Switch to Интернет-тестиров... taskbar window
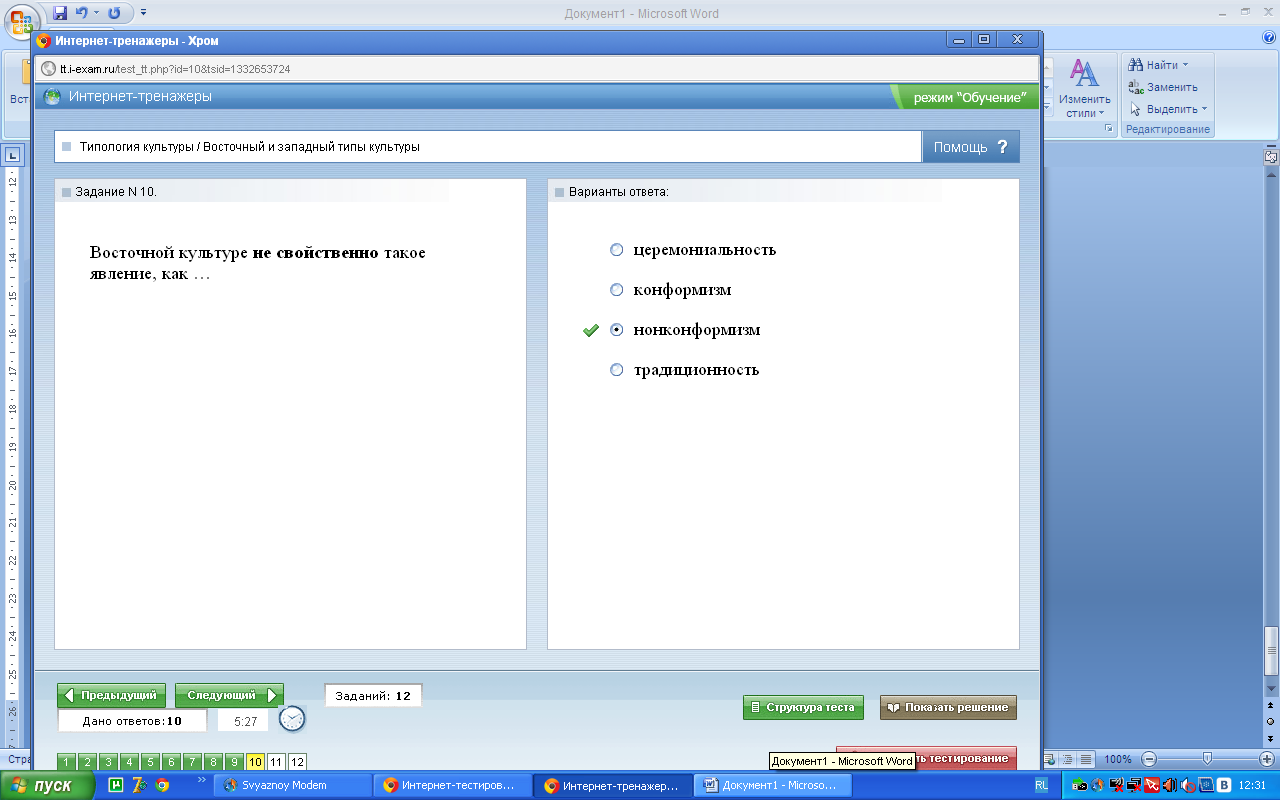Image resolution: width=1280 pixels, height=800 pixels. [451, 786]
